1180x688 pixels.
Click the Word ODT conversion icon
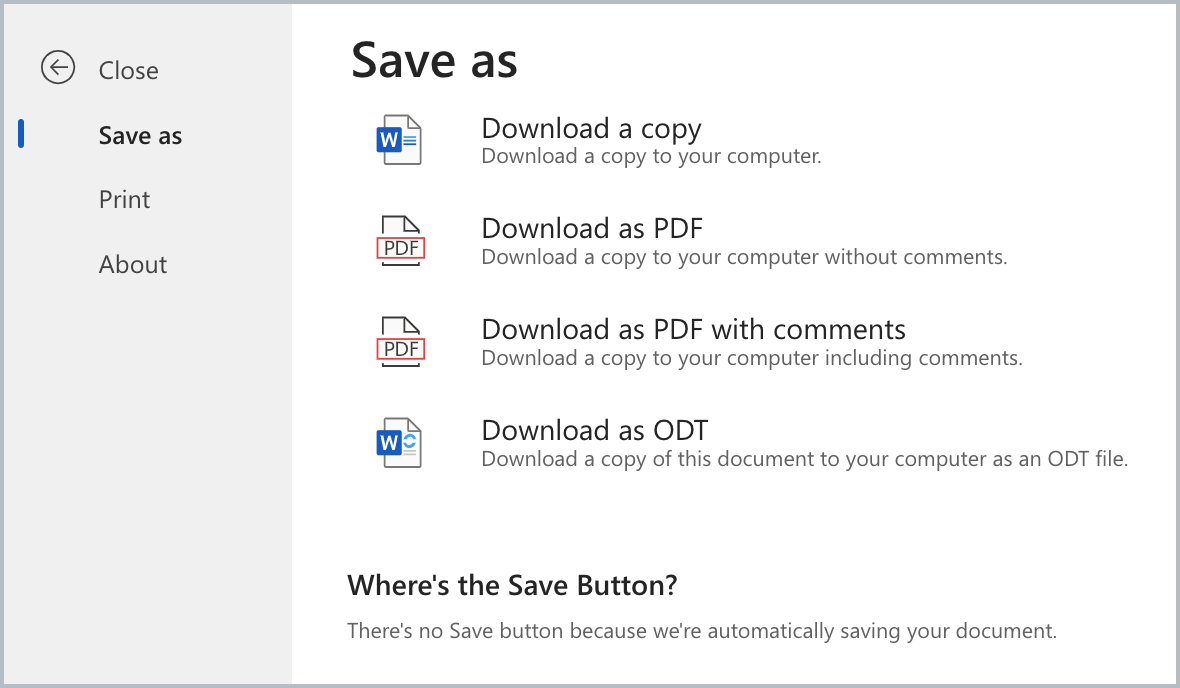click(x=399, y=443)
